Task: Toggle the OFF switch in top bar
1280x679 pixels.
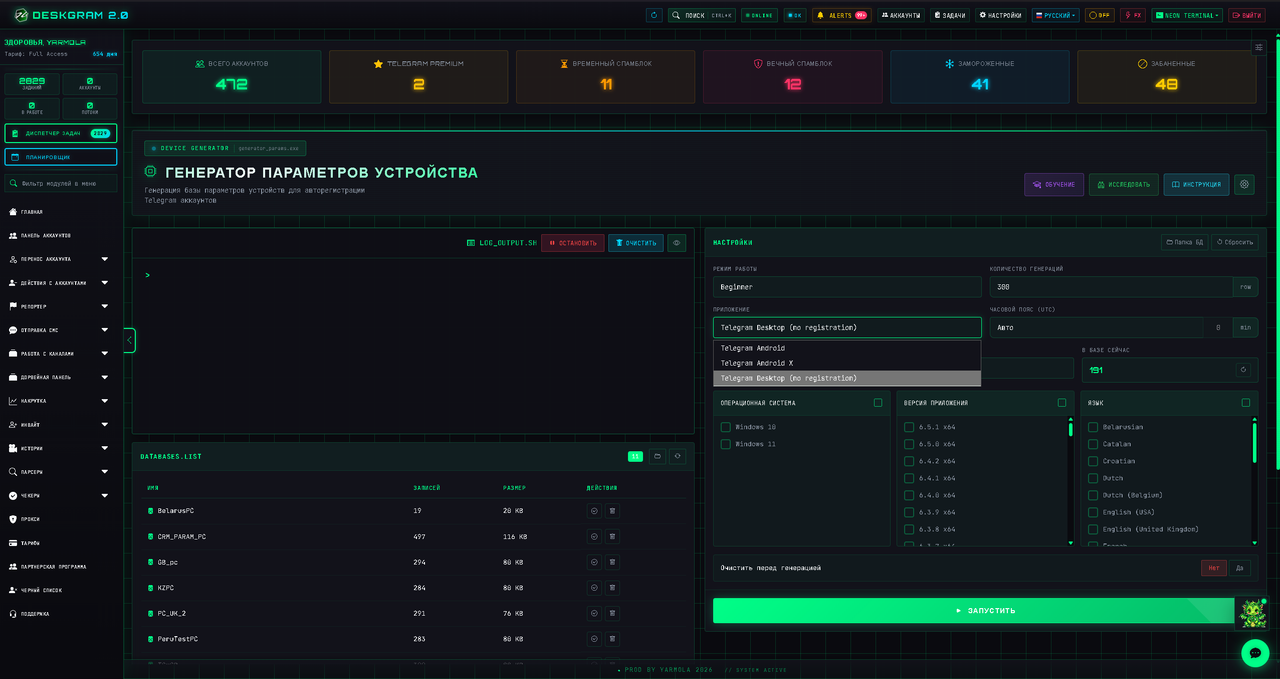Action: 1099,15
